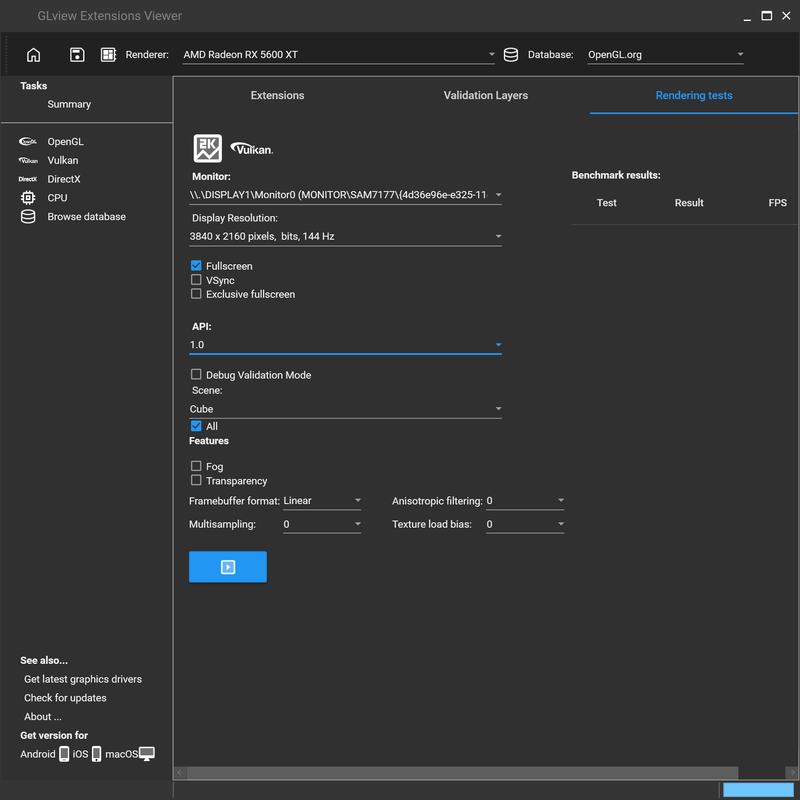
Task: Switch to the Extensions tab
Action: tap(278, 95)
